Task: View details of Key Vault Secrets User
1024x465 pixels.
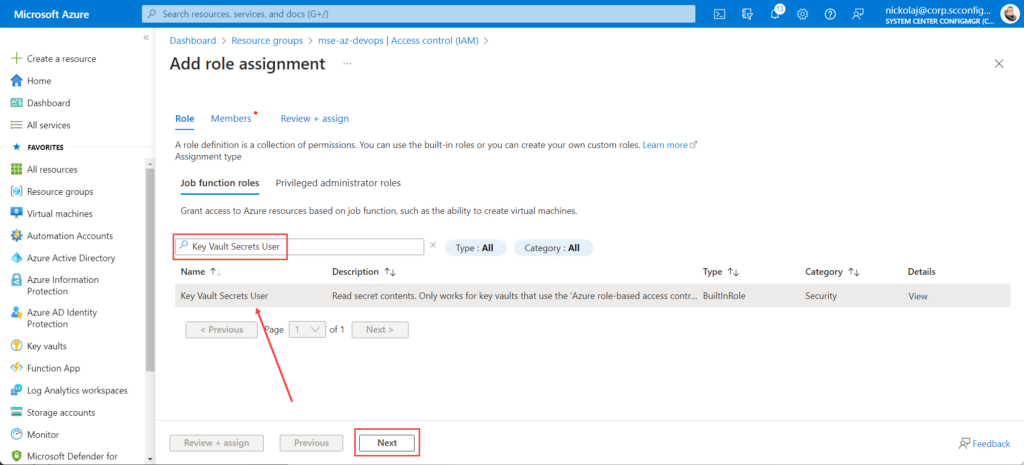Action: click(918, 296)
